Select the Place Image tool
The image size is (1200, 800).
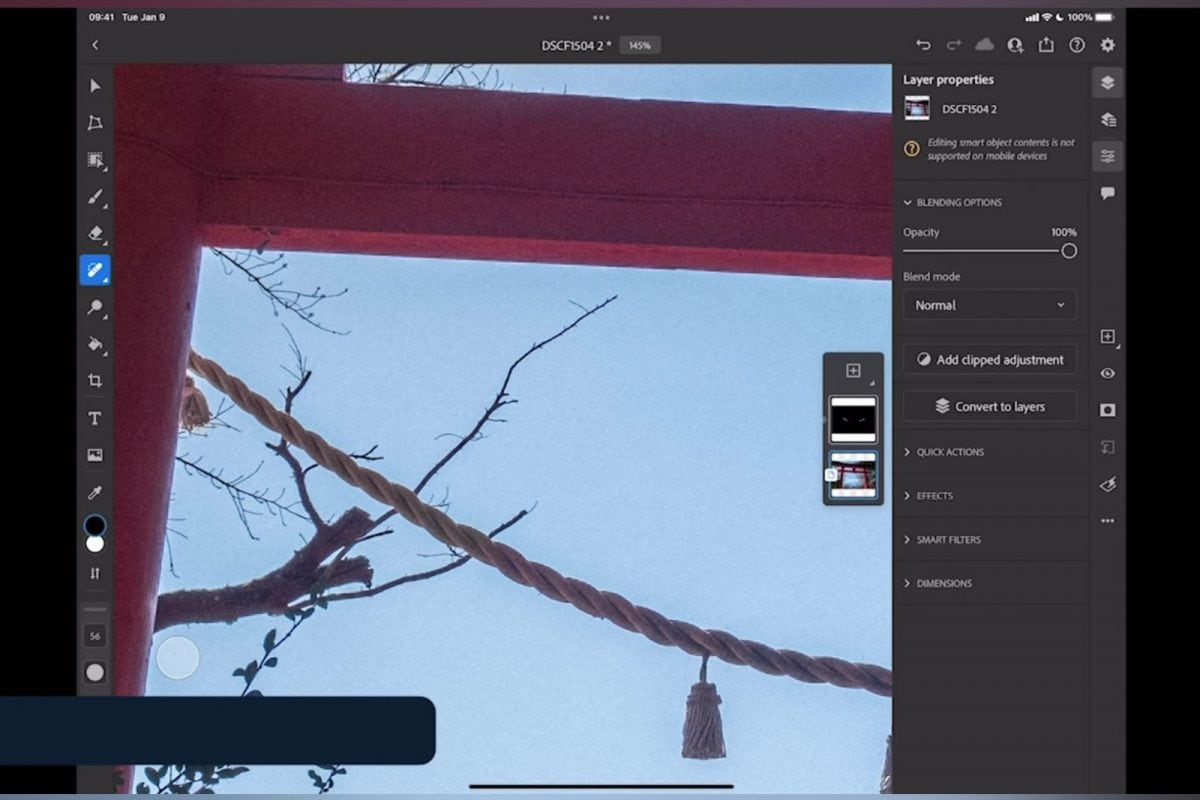click(95, 455)
